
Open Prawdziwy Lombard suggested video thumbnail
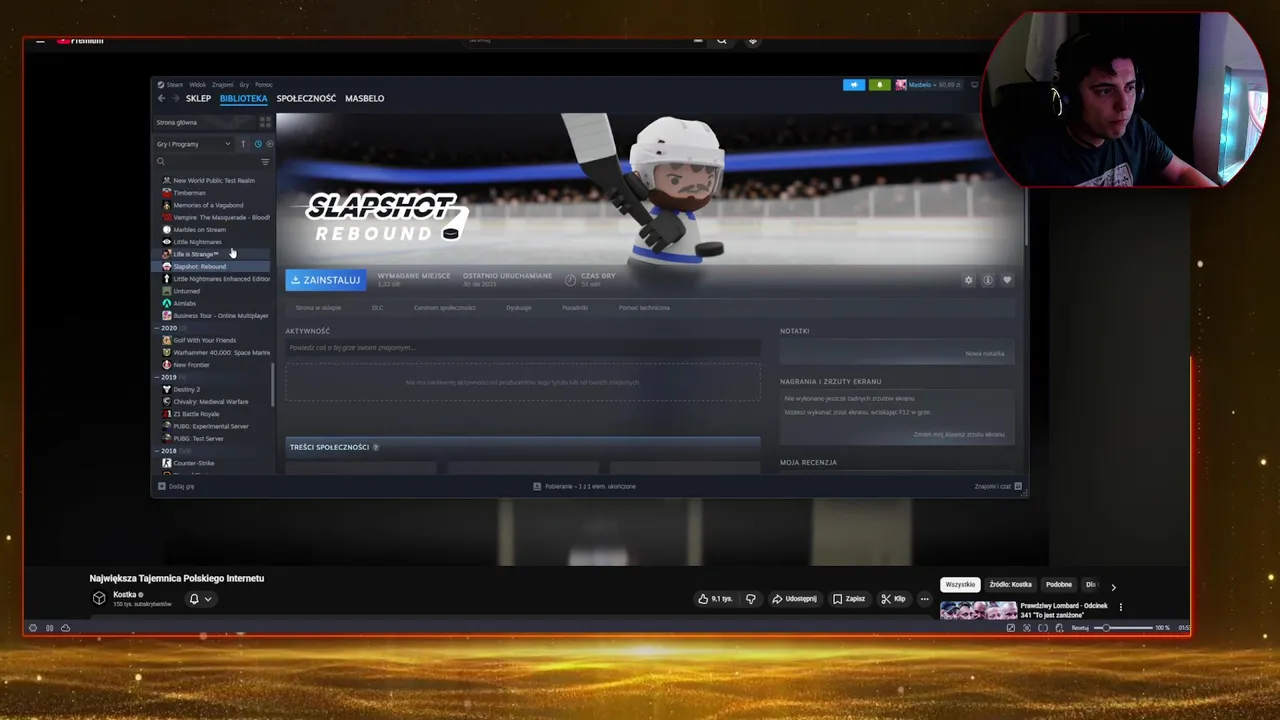tap(978, 610)
